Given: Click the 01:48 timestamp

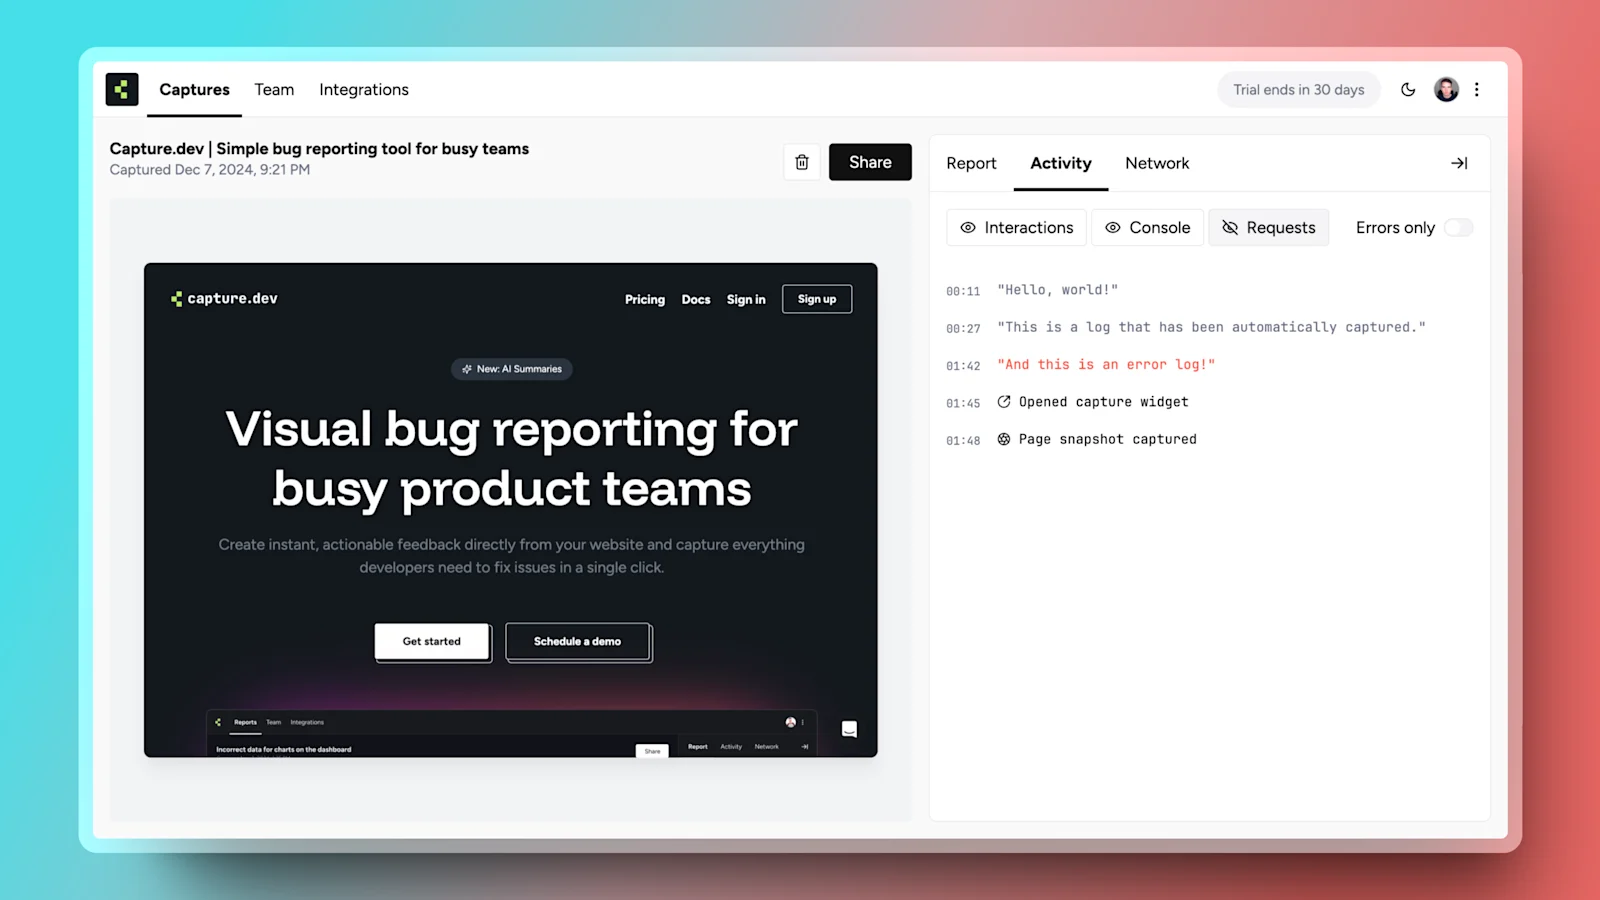Looking at the screenshot, I should coord(963,440).
